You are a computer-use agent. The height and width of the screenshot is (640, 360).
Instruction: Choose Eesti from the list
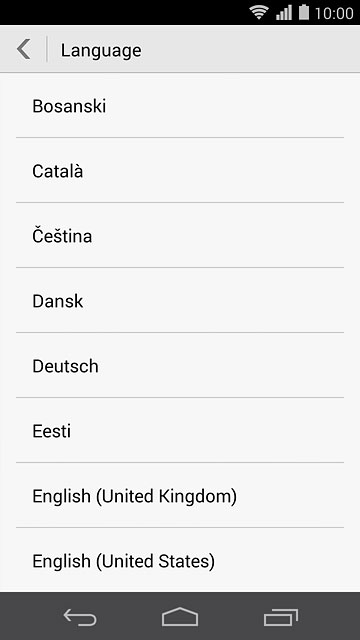pyautogui.click(x=180, y=430)
